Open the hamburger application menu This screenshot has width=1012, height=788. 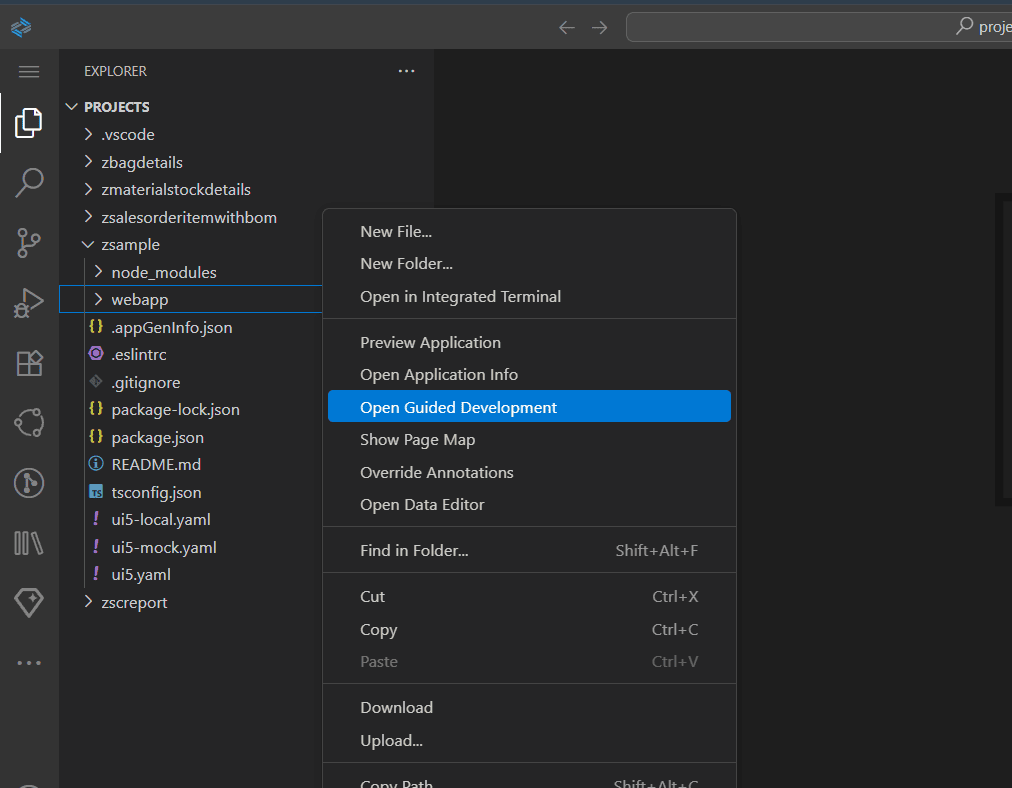tap(29, 72)
